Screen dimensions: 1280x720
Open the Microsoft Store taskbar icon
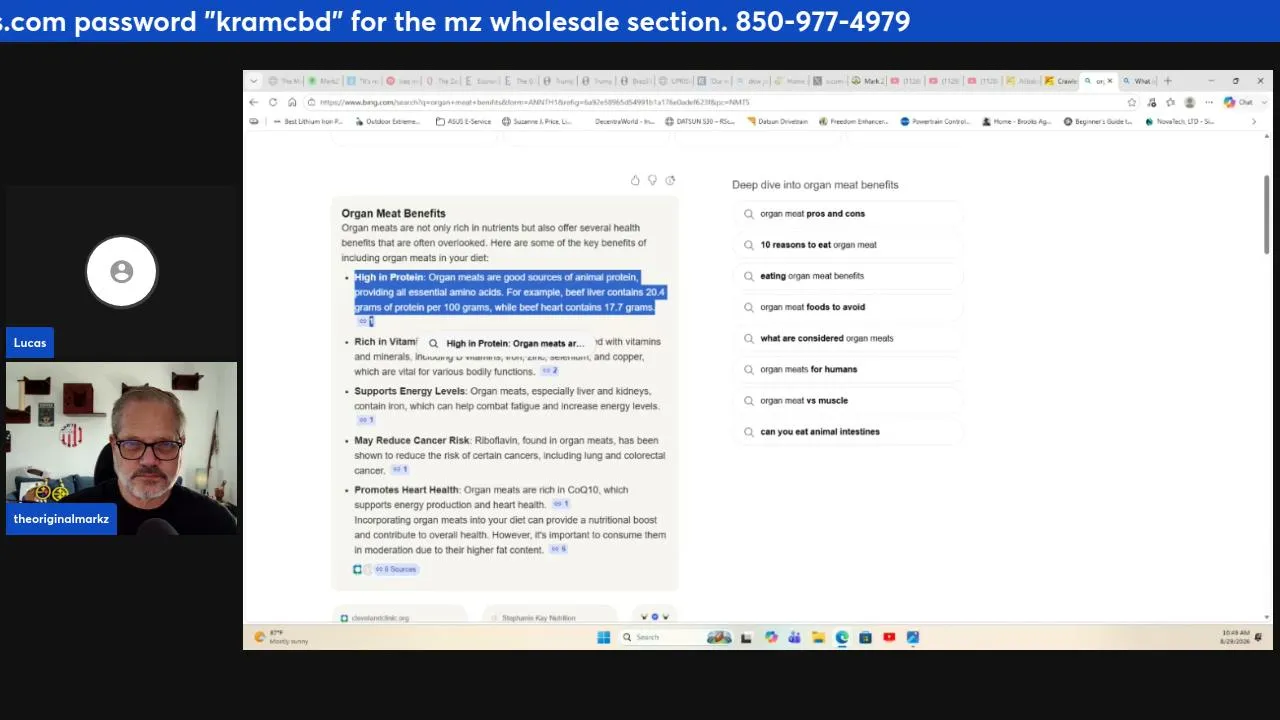click(865, 637)
